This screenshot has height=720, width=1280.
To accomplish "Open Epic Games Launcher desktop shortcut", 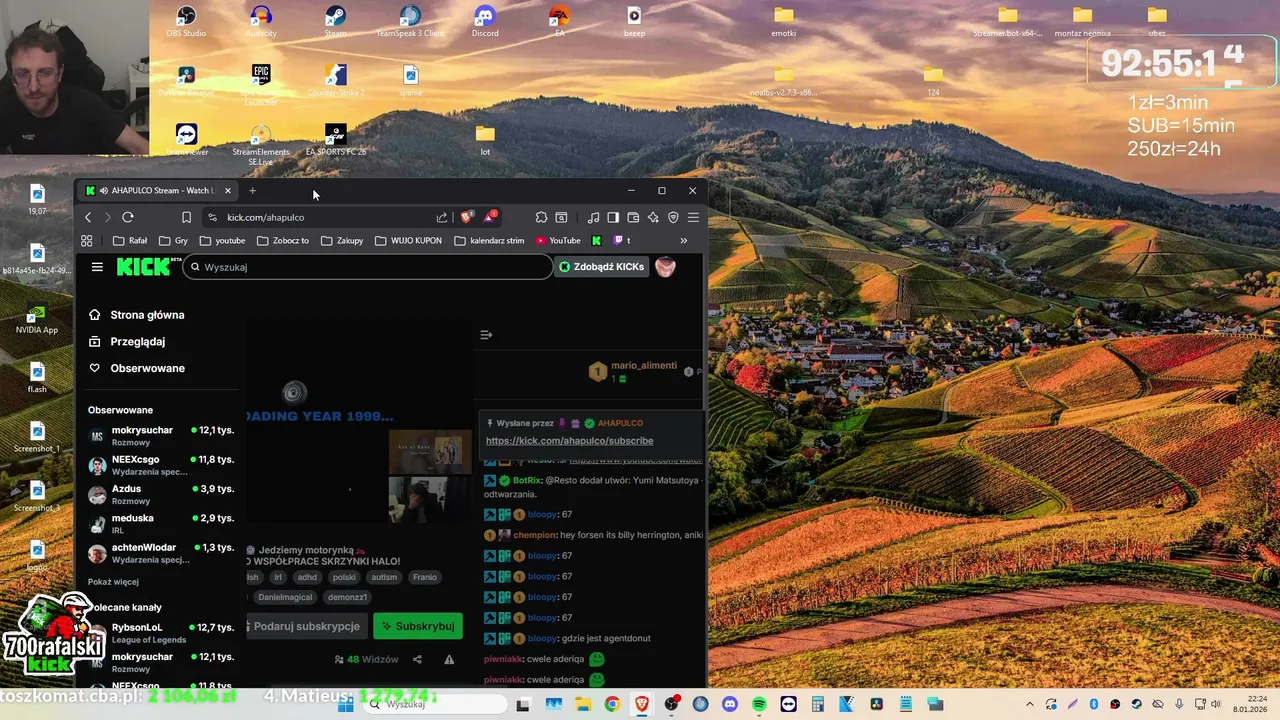I will (x=261, y=85).
